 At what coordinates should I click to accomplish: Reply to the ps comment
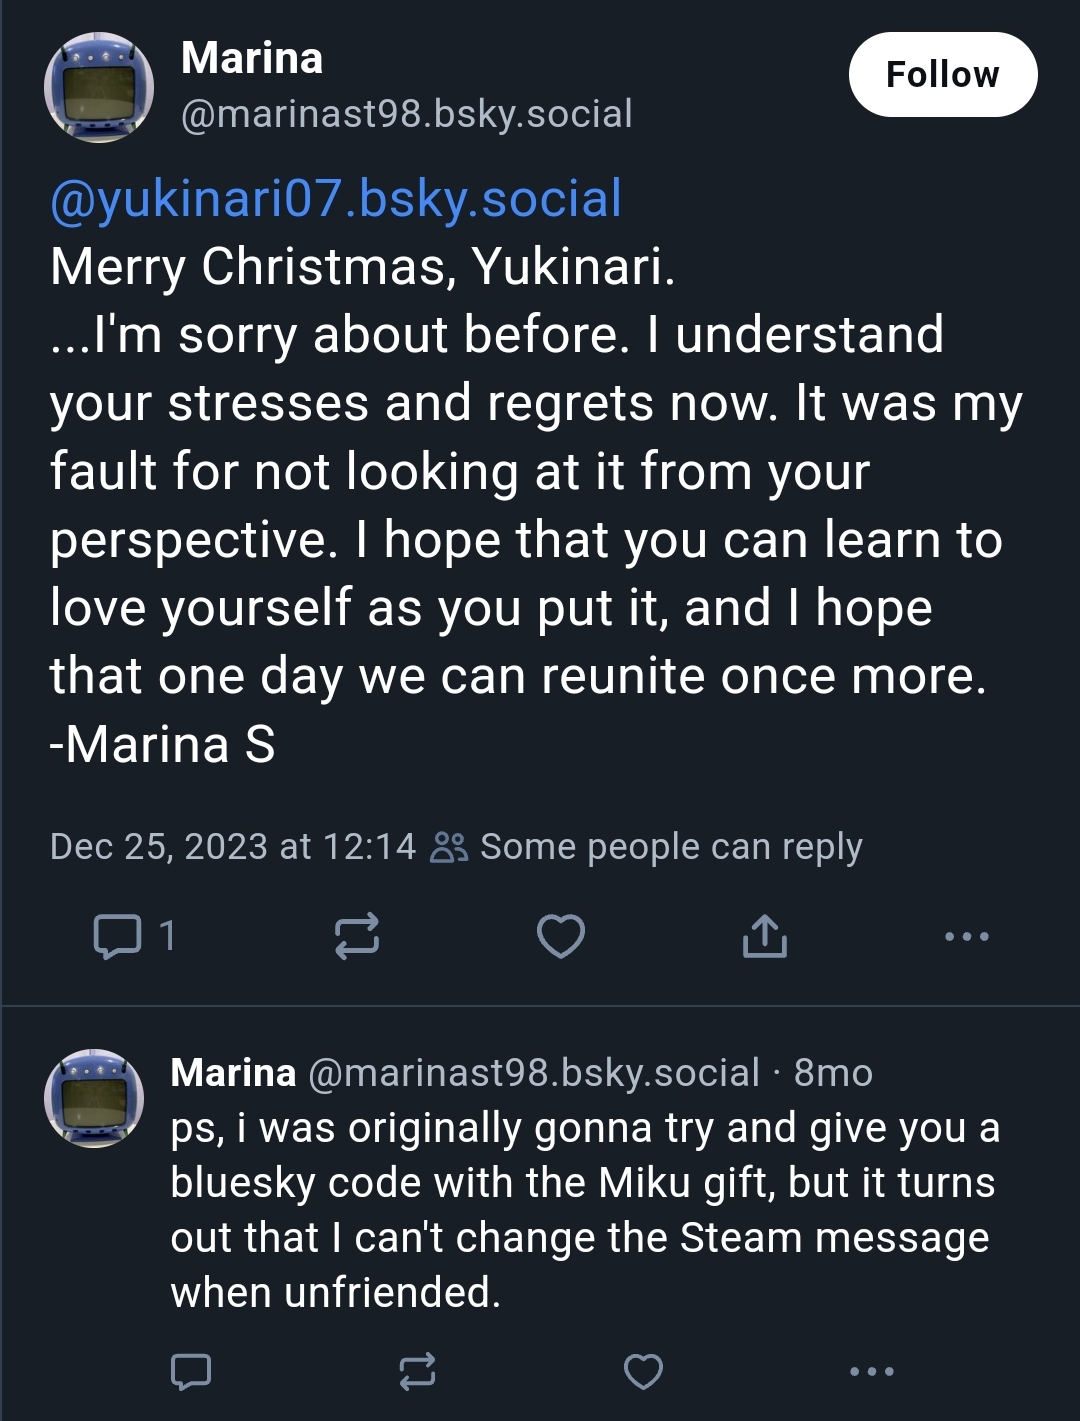point(191,1371)
